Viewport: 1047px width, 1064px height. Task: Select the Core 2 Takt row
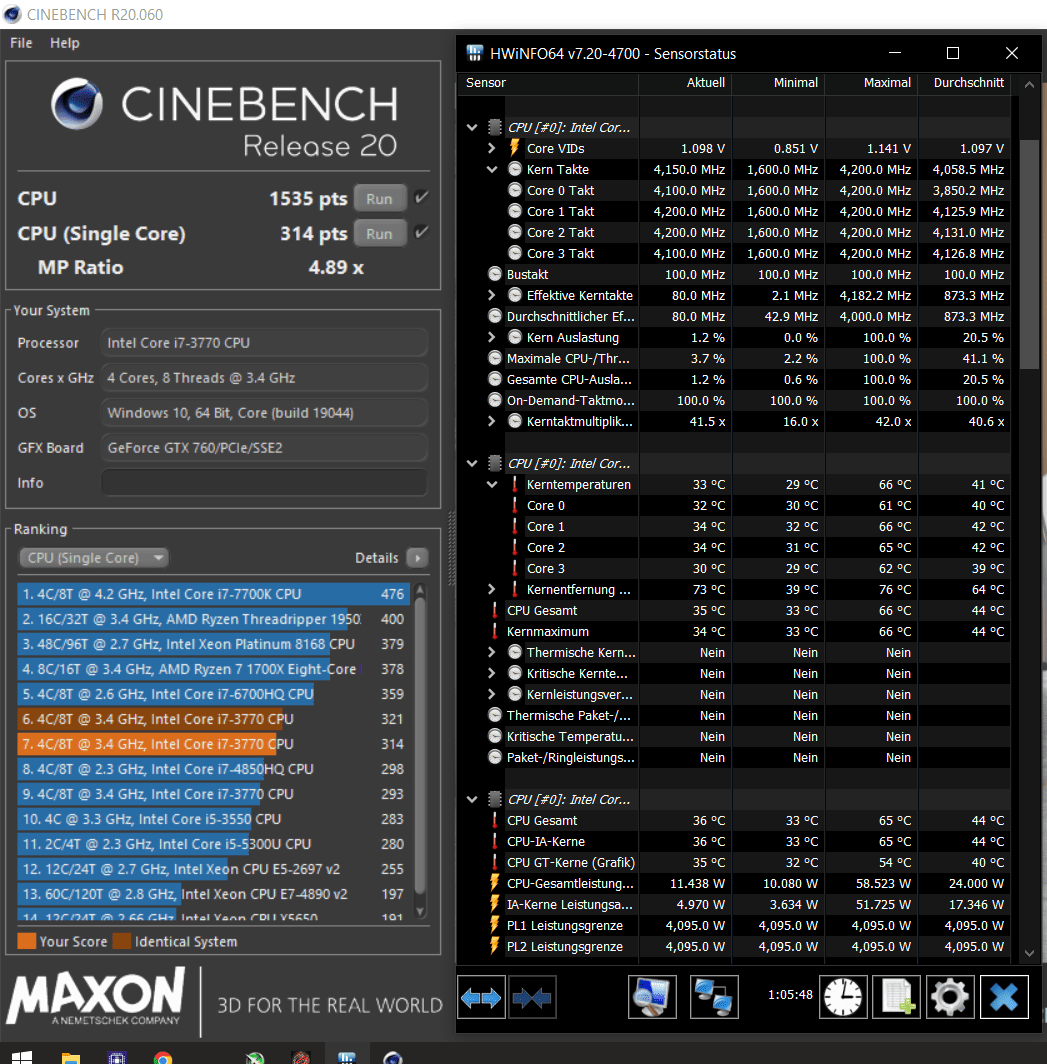pyautogui.click(x=735, y=232)
